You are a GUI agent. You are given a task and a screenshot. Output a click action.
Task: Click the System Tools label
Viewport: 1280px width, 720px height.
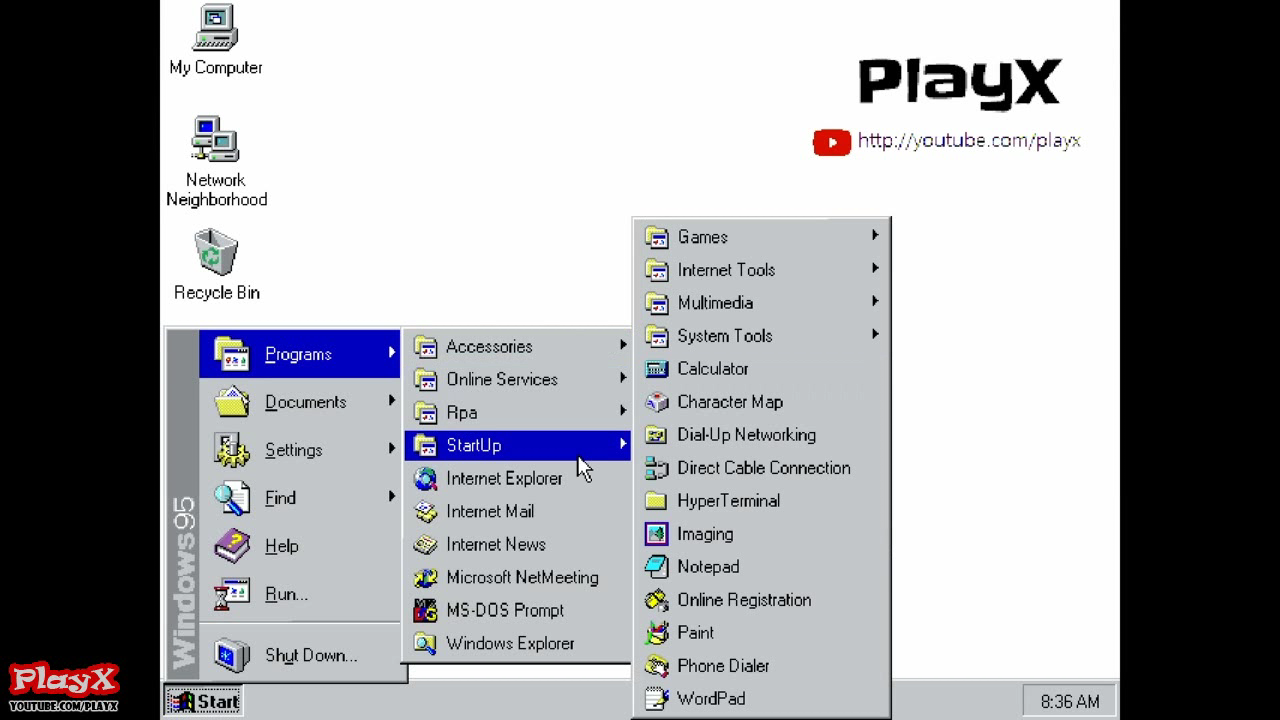point(725,336)
